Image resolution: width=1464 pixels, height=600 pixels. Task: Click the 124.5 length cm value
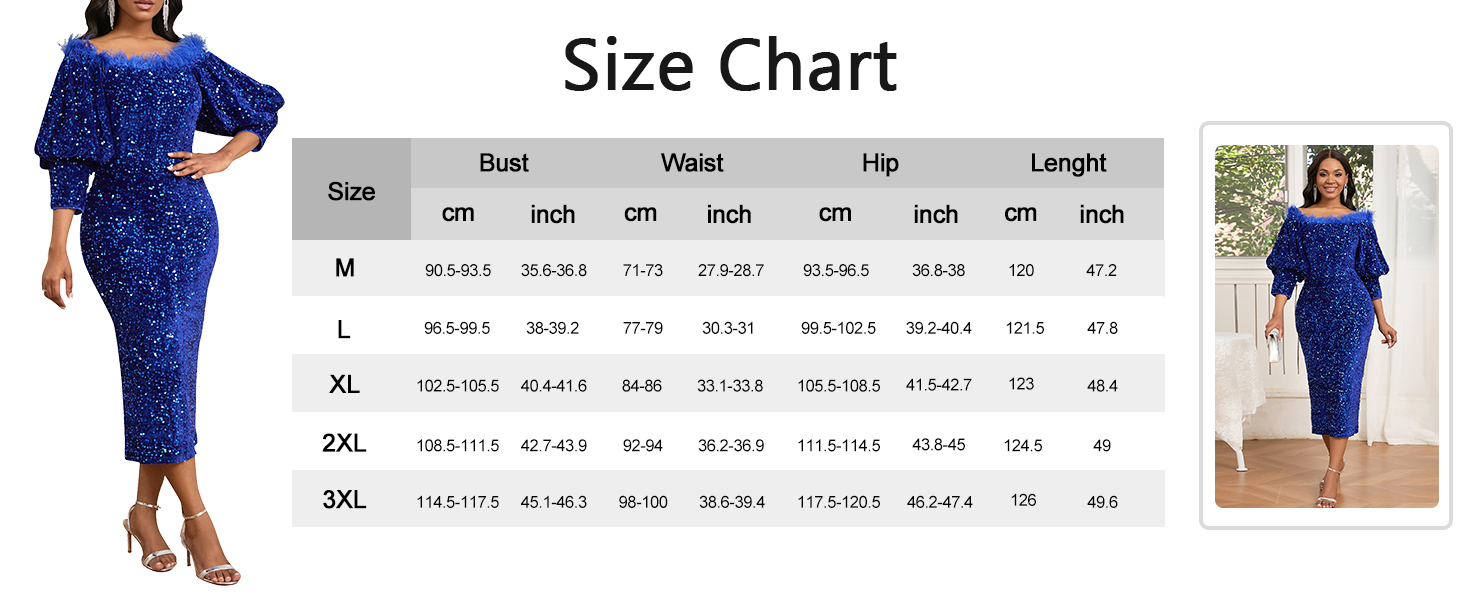[1023, 445]
